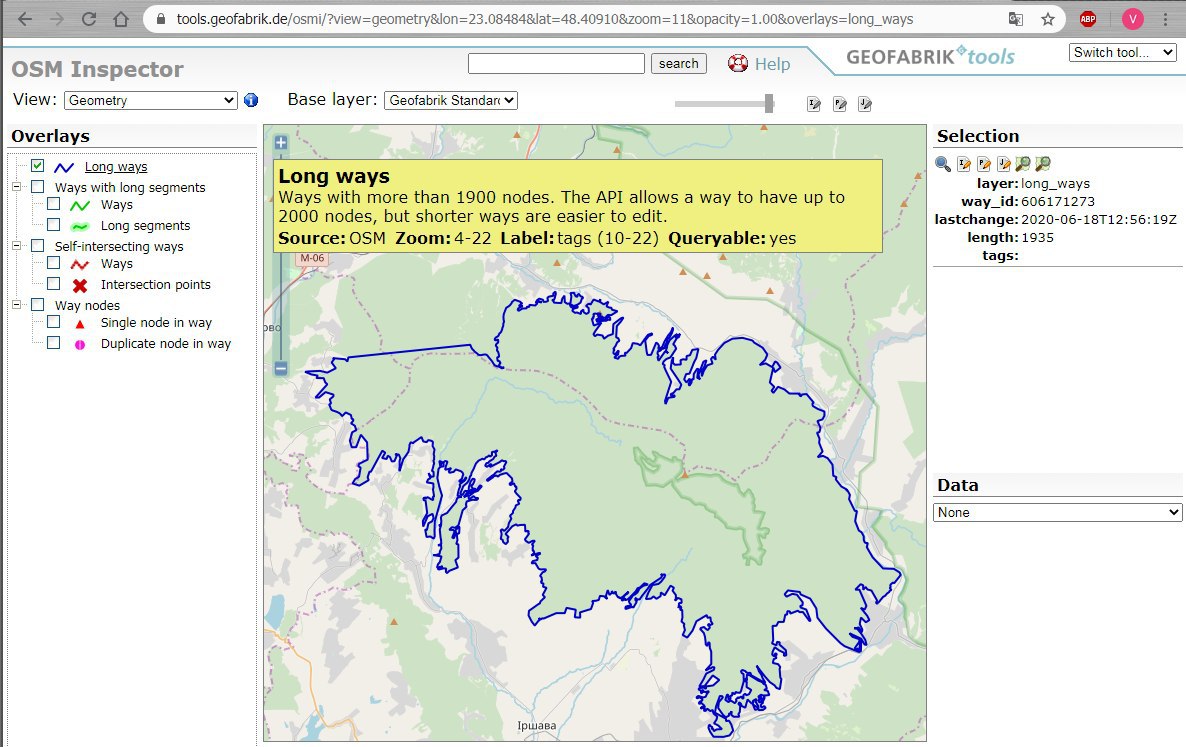Uncheck the Long ways overlay checkbox

tap(38, 166)
